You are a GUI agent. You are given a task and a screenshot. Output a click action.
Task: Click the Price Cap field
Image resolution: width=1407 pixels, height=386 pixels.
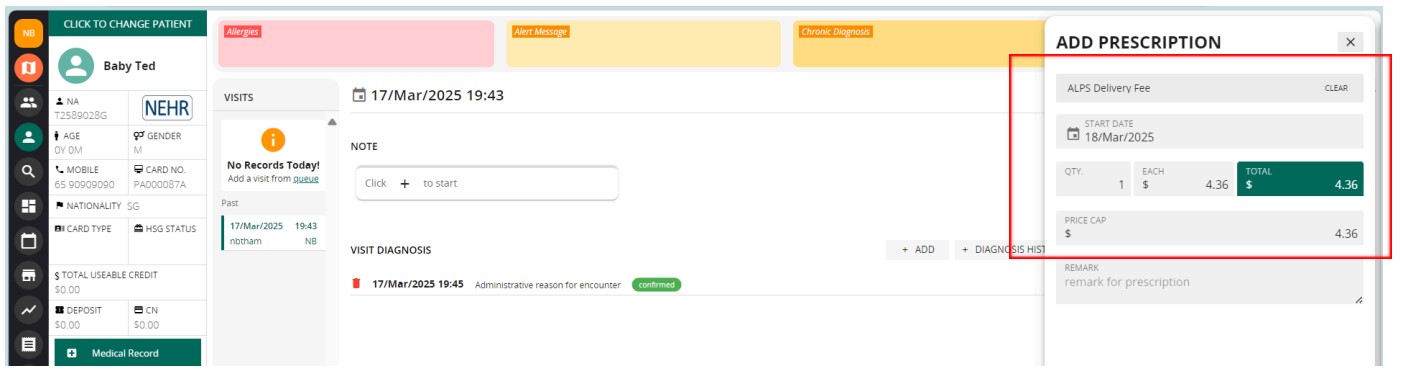point(1210,227)
